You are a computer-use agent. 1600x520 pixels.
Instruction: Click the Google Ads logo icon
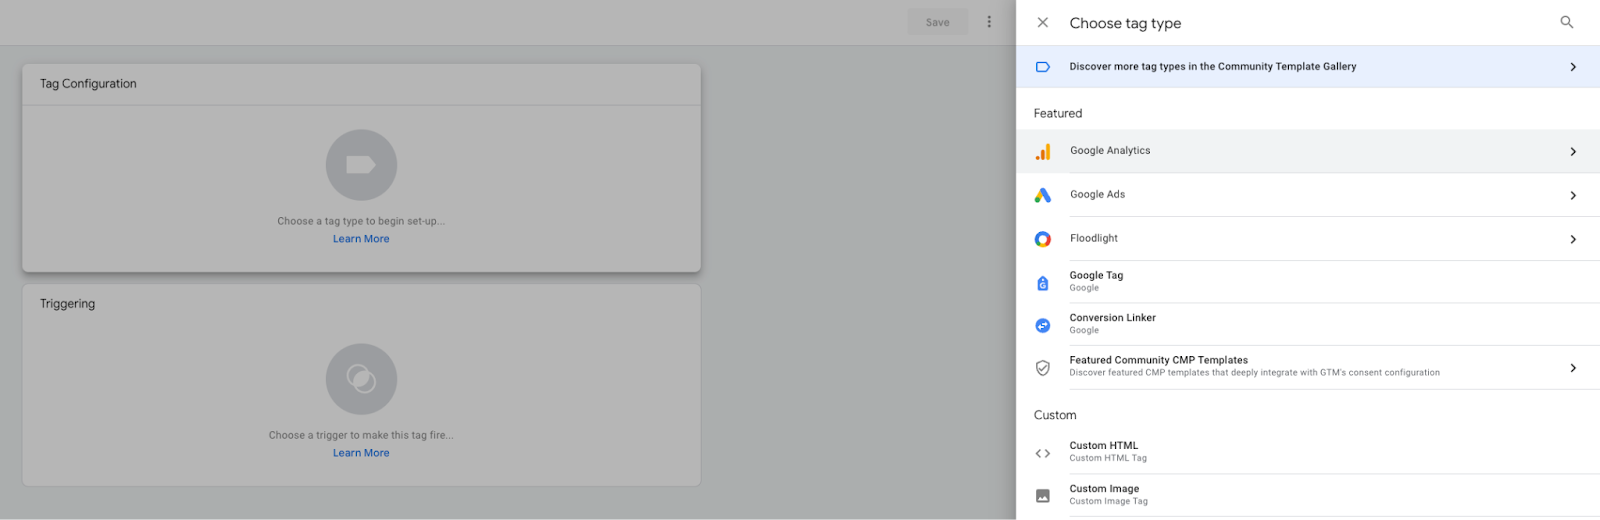[x=1043, y=195]
